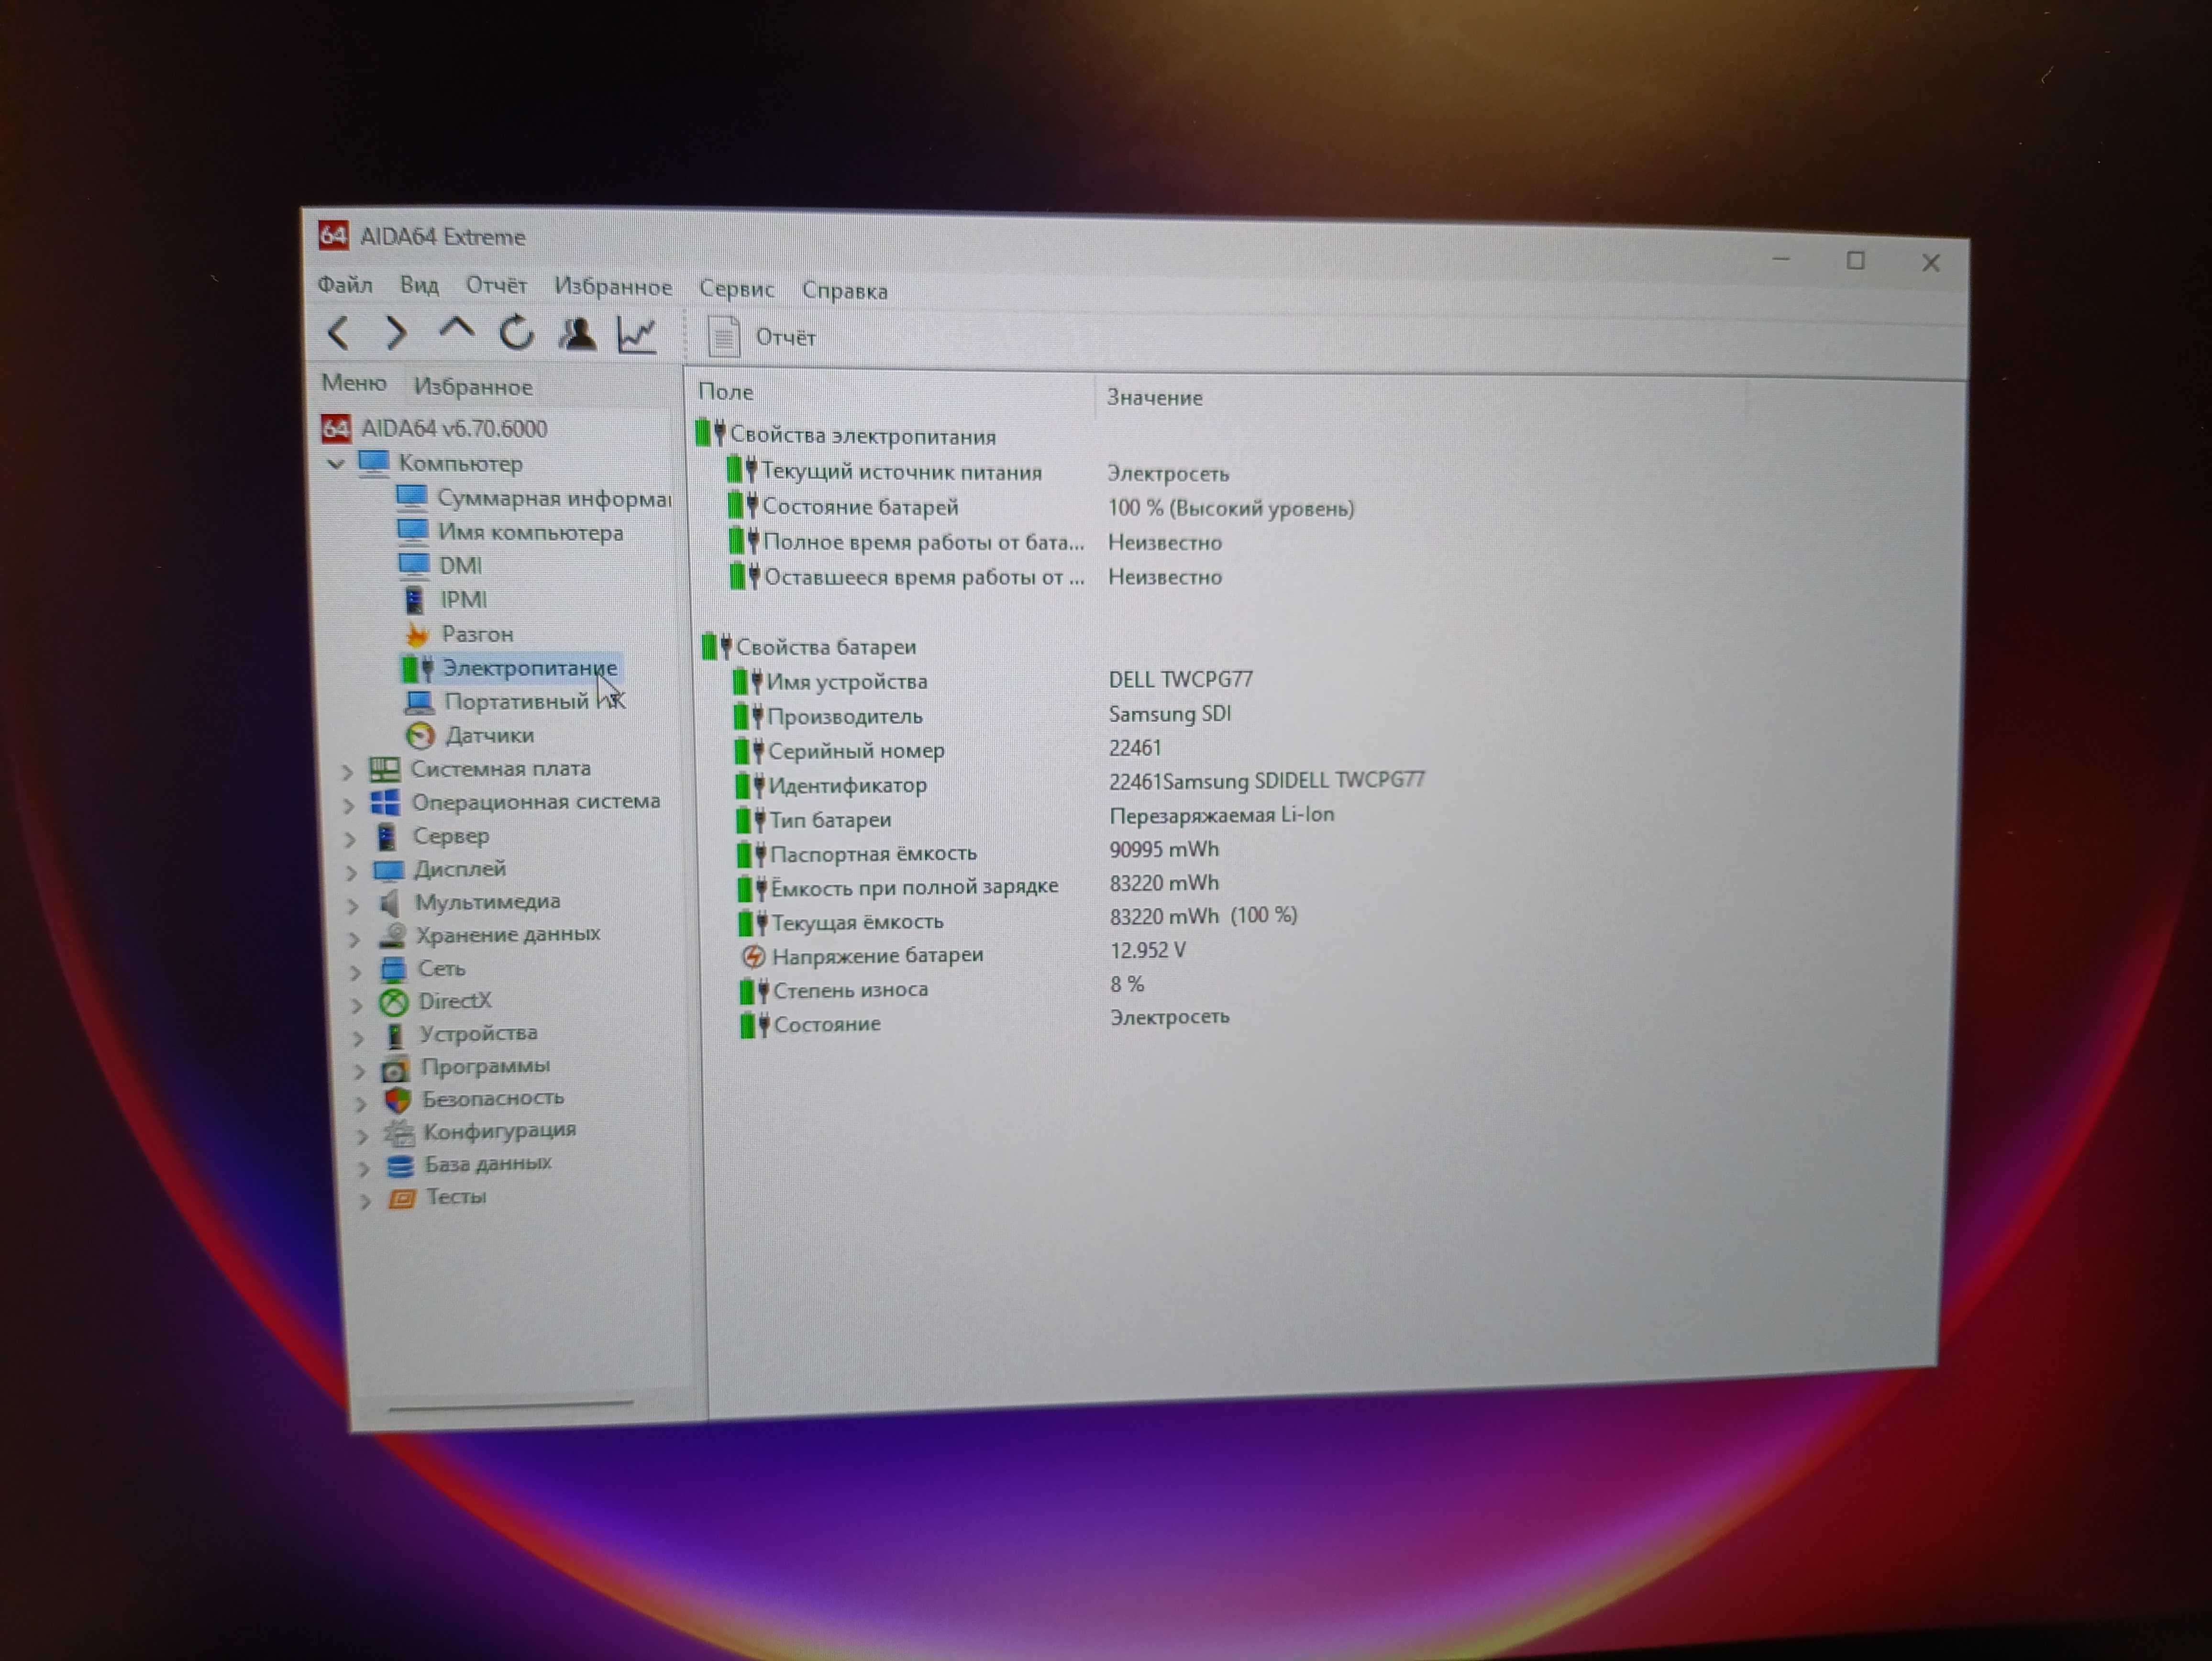Collapse the Компьютер tree node

[x=336, y=464]
